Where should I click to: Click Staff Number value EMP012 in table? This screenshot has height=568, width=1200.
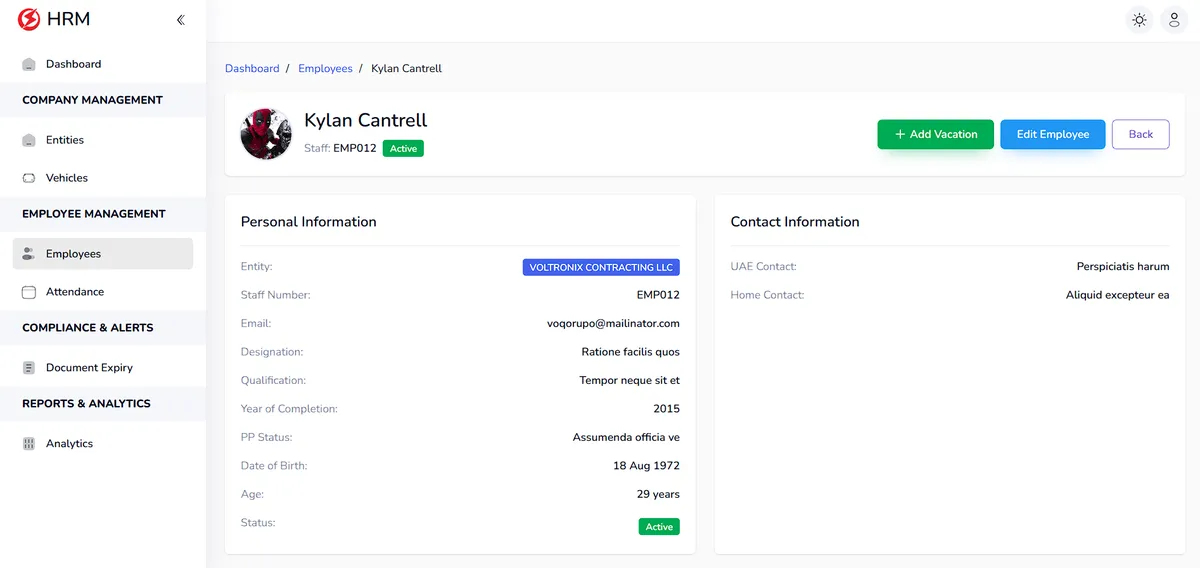click(x=658, y=295)
